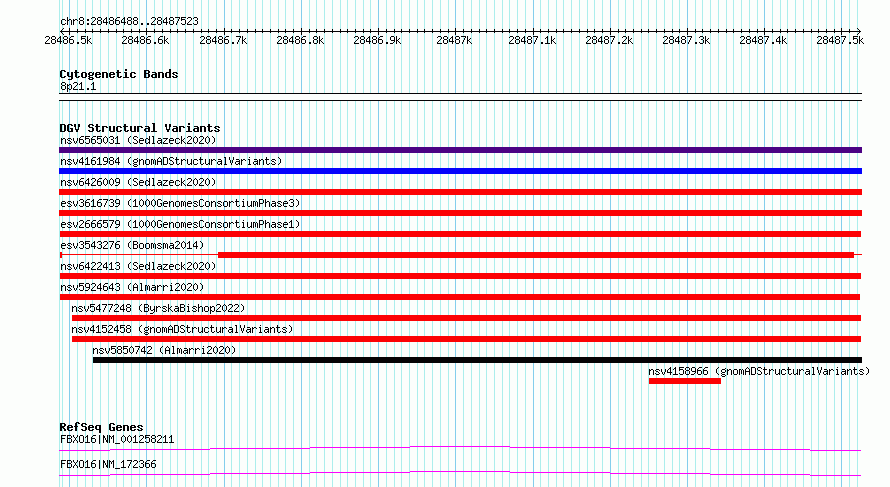
Task: Select variant label esv3543276 (Boomsma2014)
Action: 132,245
